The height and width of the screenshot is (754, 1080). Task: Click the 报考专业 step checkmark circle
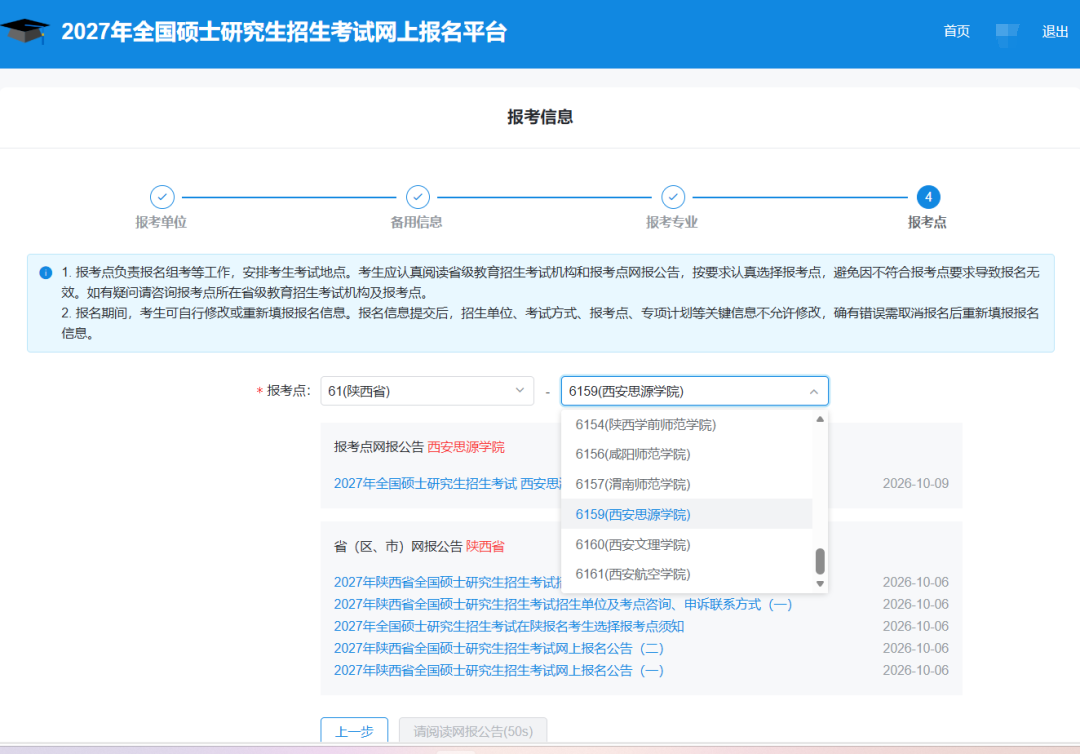click(x=673, y=197)
